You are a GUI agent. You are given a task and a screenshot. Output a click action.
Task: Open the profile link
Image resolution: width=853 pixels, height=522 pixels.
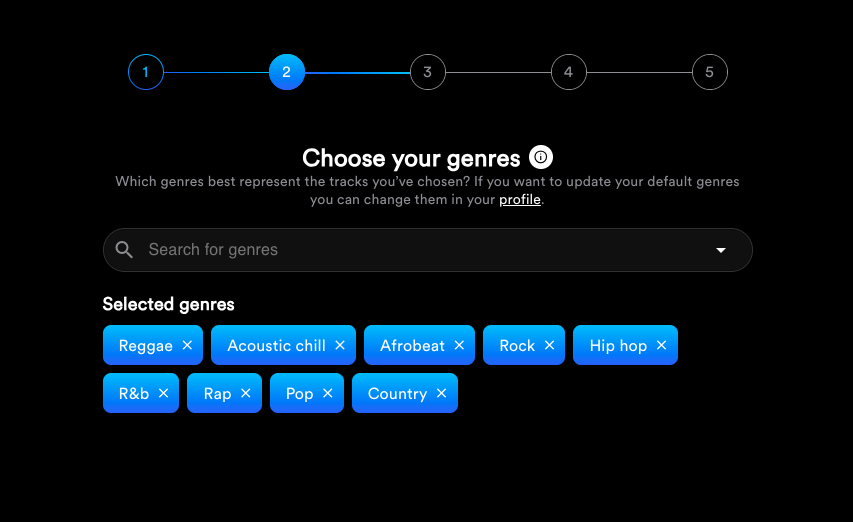coord(520,200)
